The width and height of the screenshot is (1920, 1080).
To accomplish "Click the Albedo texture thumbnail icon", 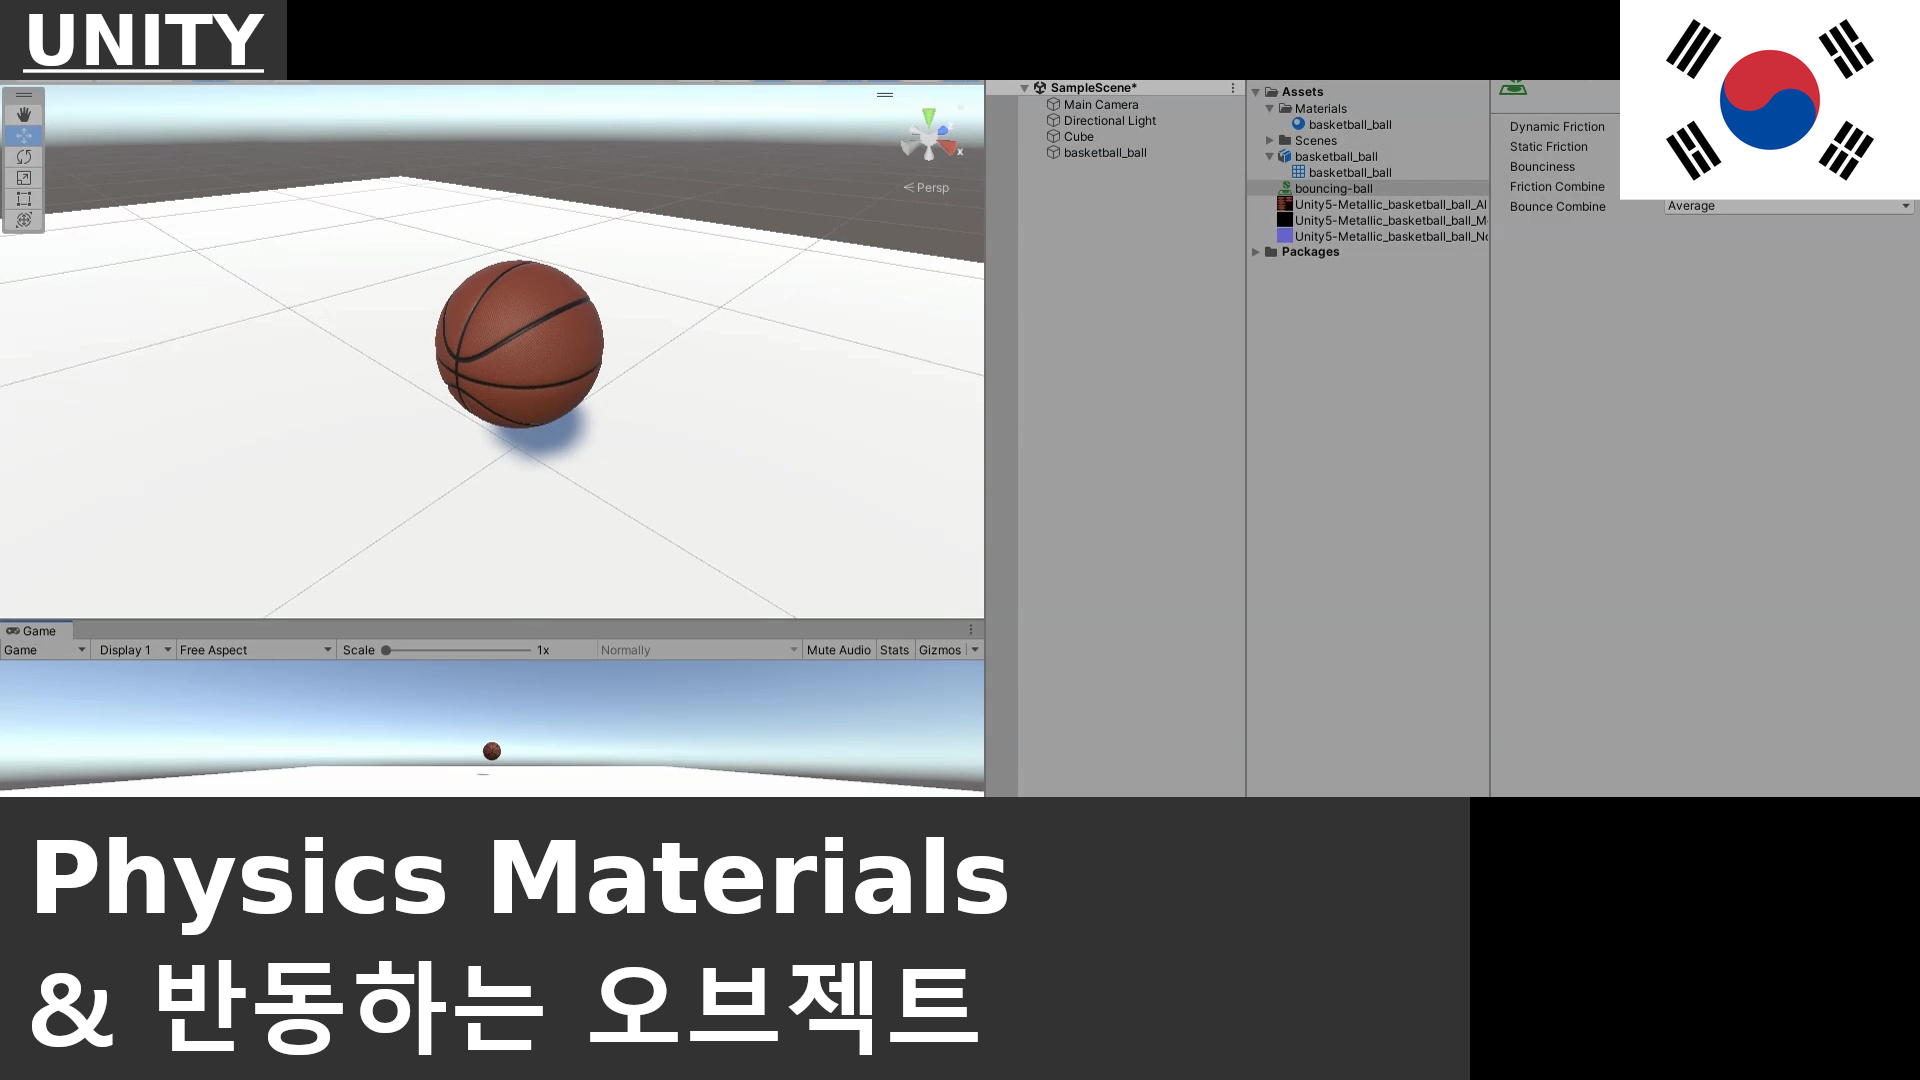I will coord(1285,204).
